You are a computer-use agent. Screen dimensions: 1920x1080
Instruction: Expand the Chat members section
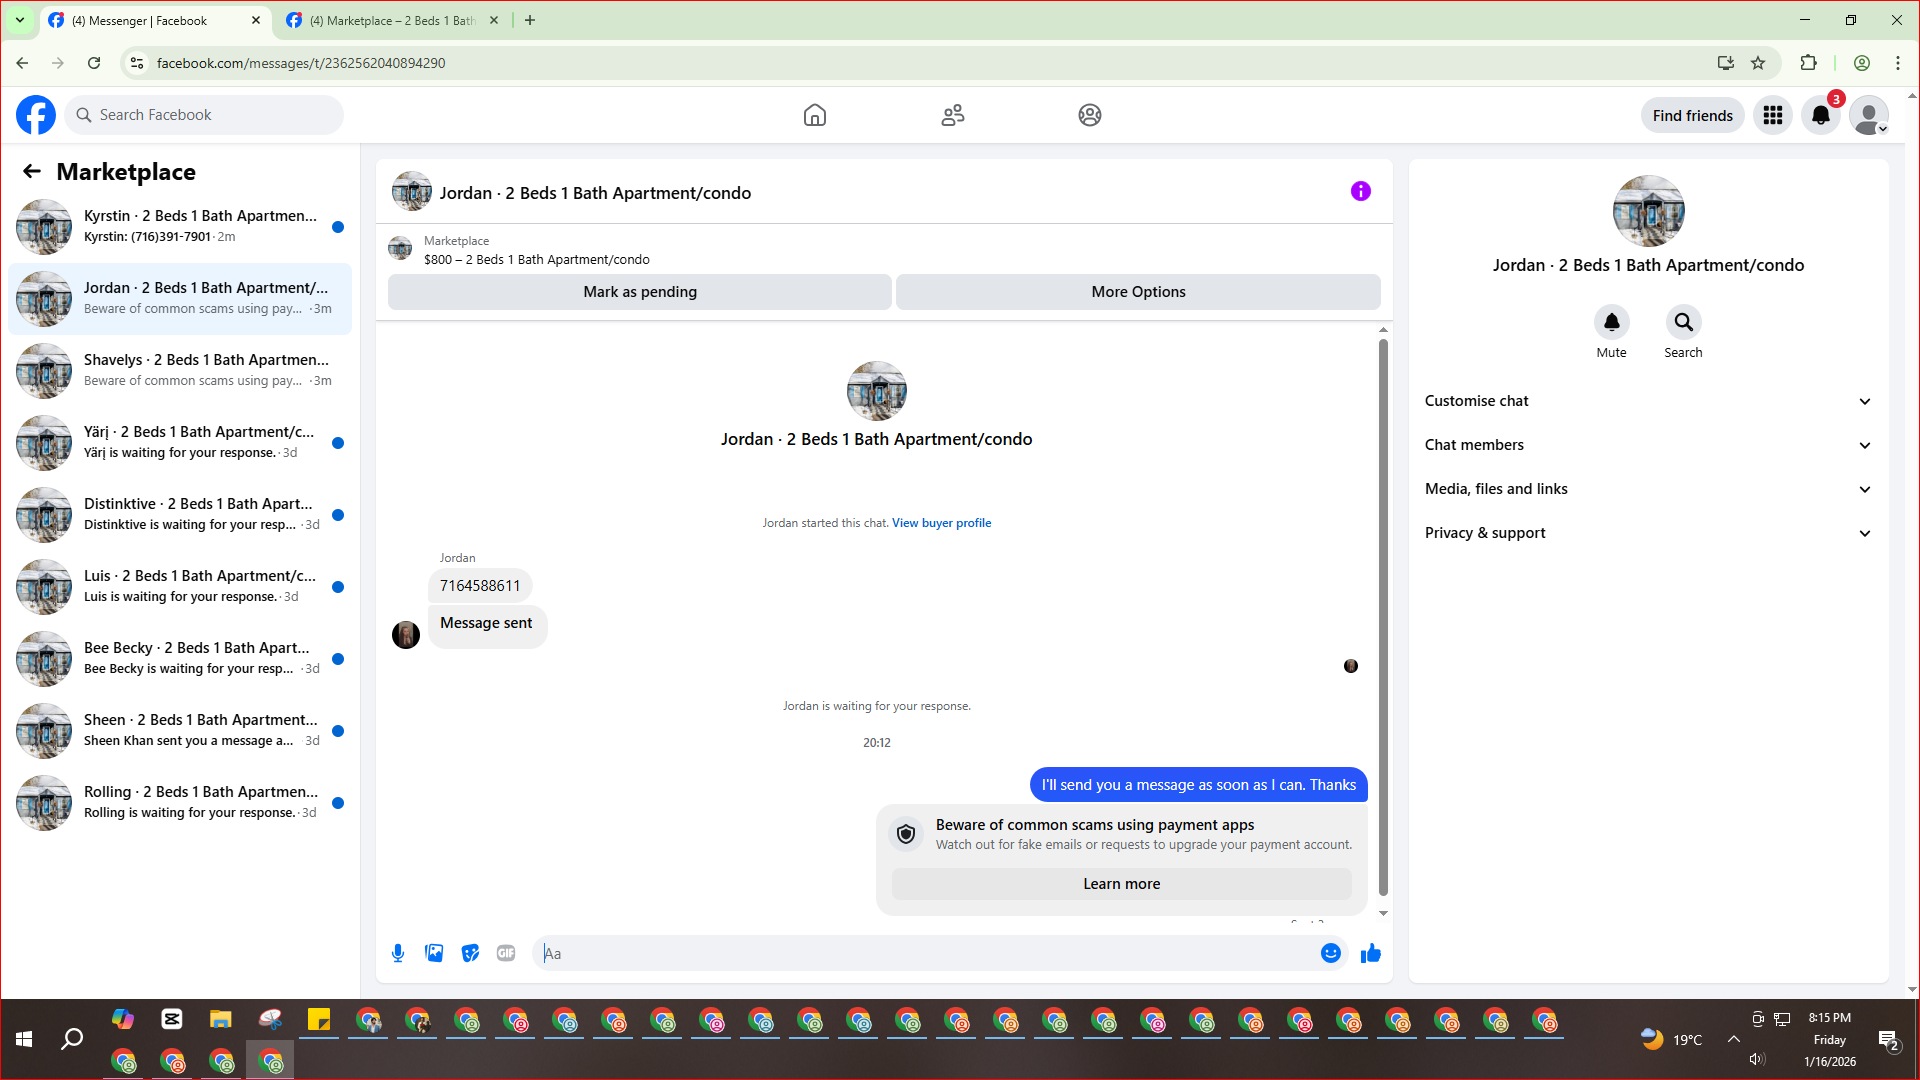pos(1647,445)
